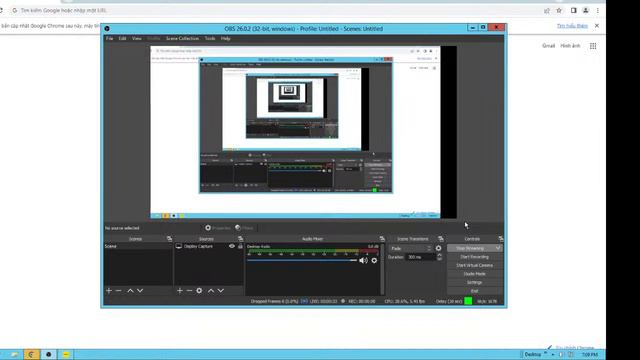The width and height of the screenshot is (640, 360).
Task: Remove selected scene with minus icon
Action: (119, 291)
